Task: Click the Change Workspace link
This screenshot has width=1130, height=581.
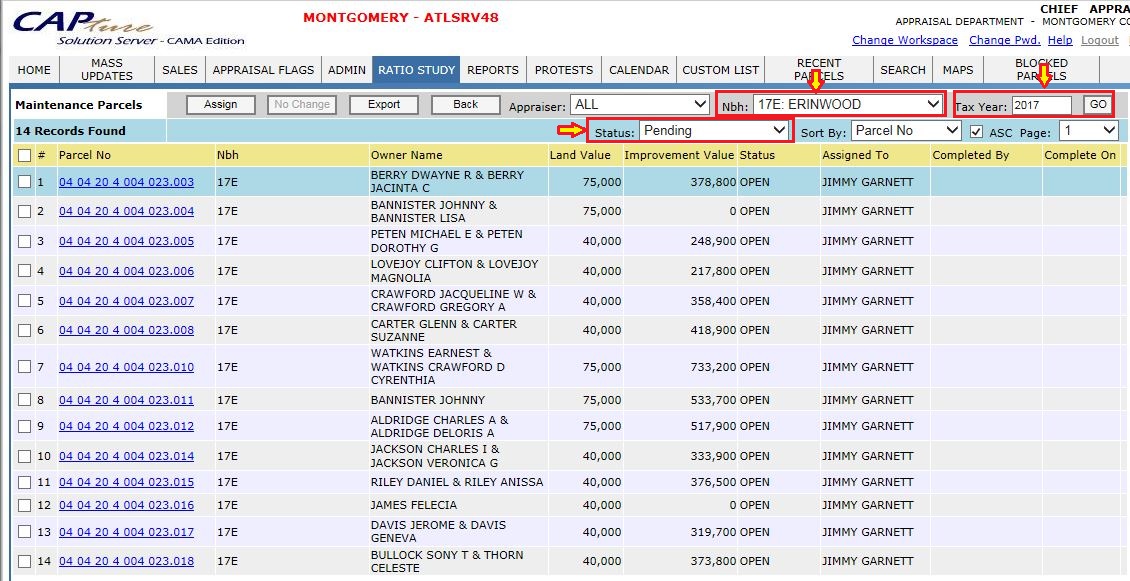Action: pos(904,40)
